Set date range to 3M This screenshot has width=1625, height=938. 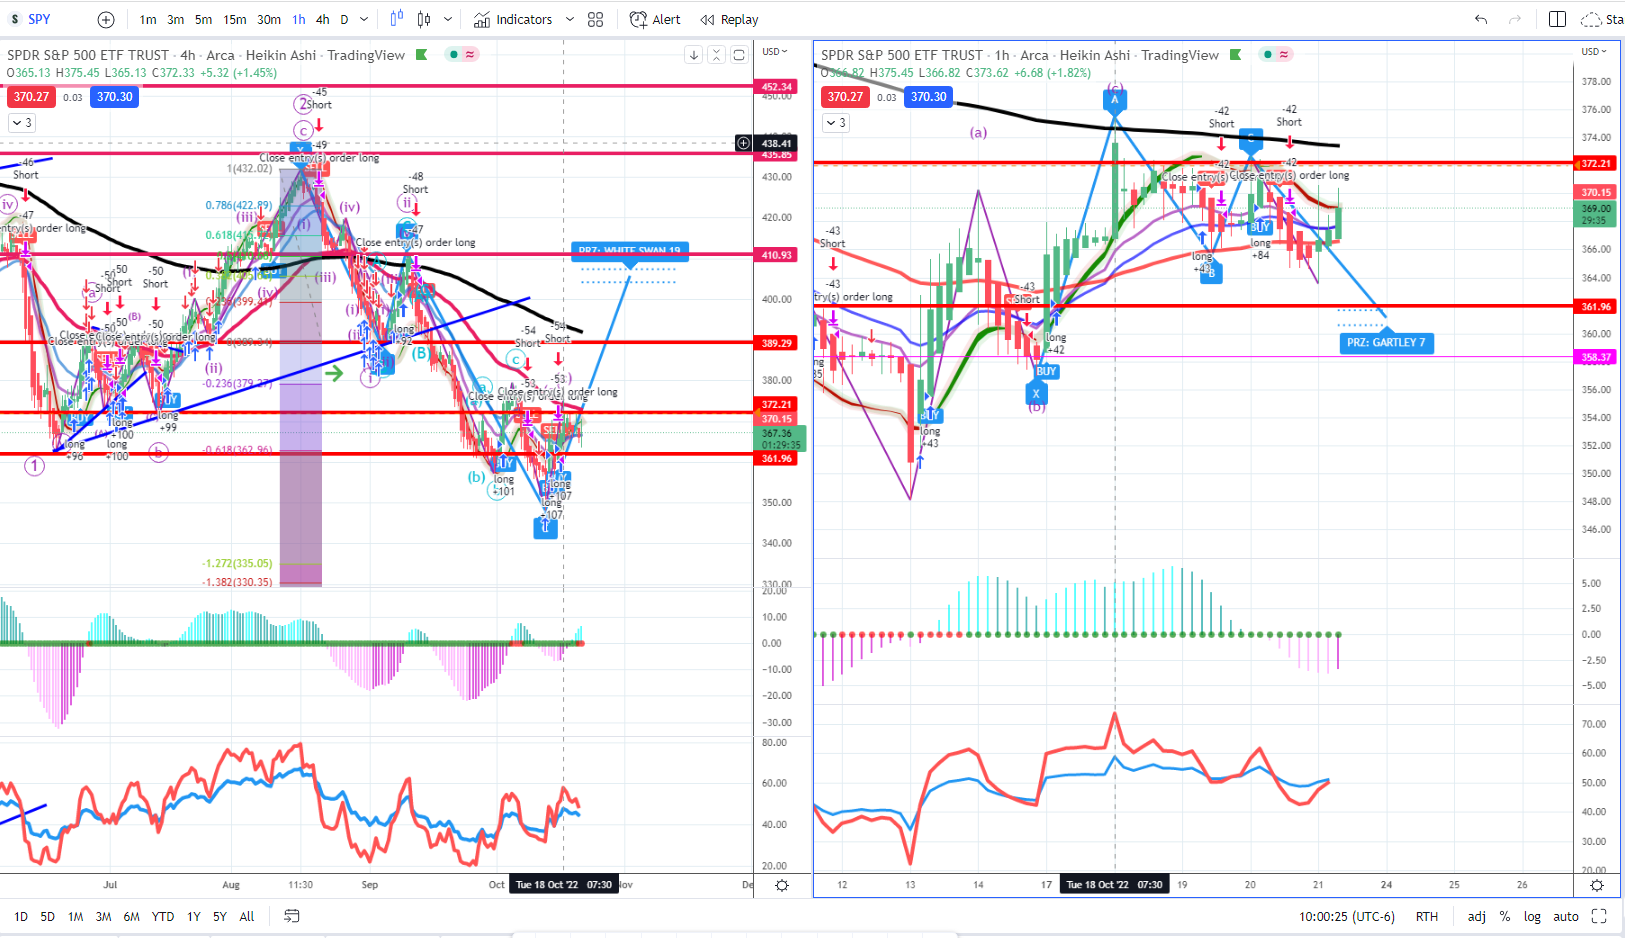point(104,916)
